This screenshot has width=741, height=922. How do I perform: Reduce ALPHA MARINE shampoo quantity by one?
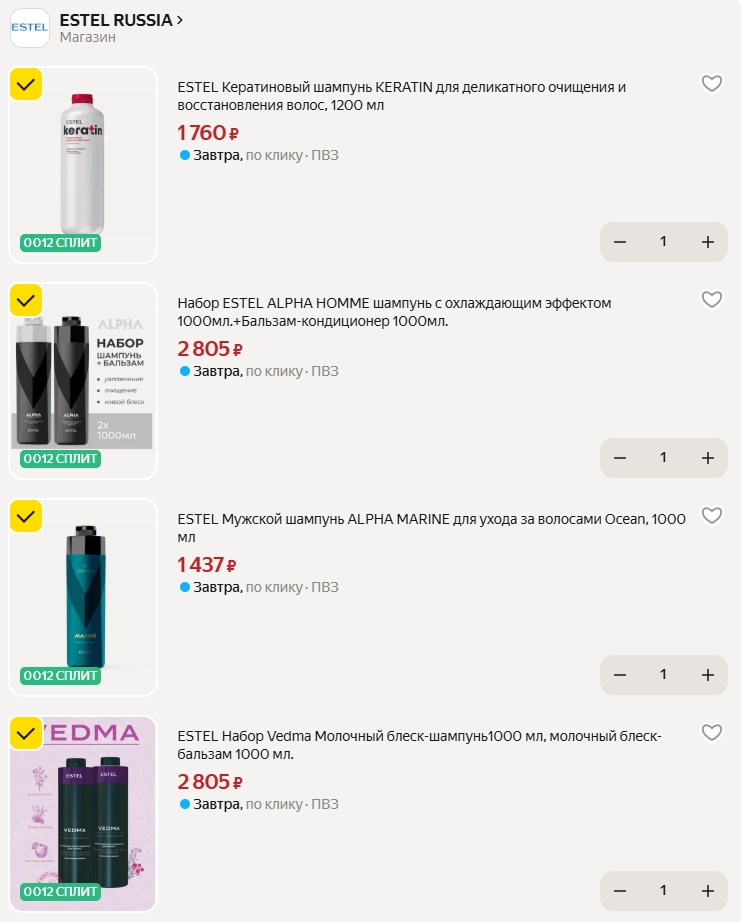(620, 675)
